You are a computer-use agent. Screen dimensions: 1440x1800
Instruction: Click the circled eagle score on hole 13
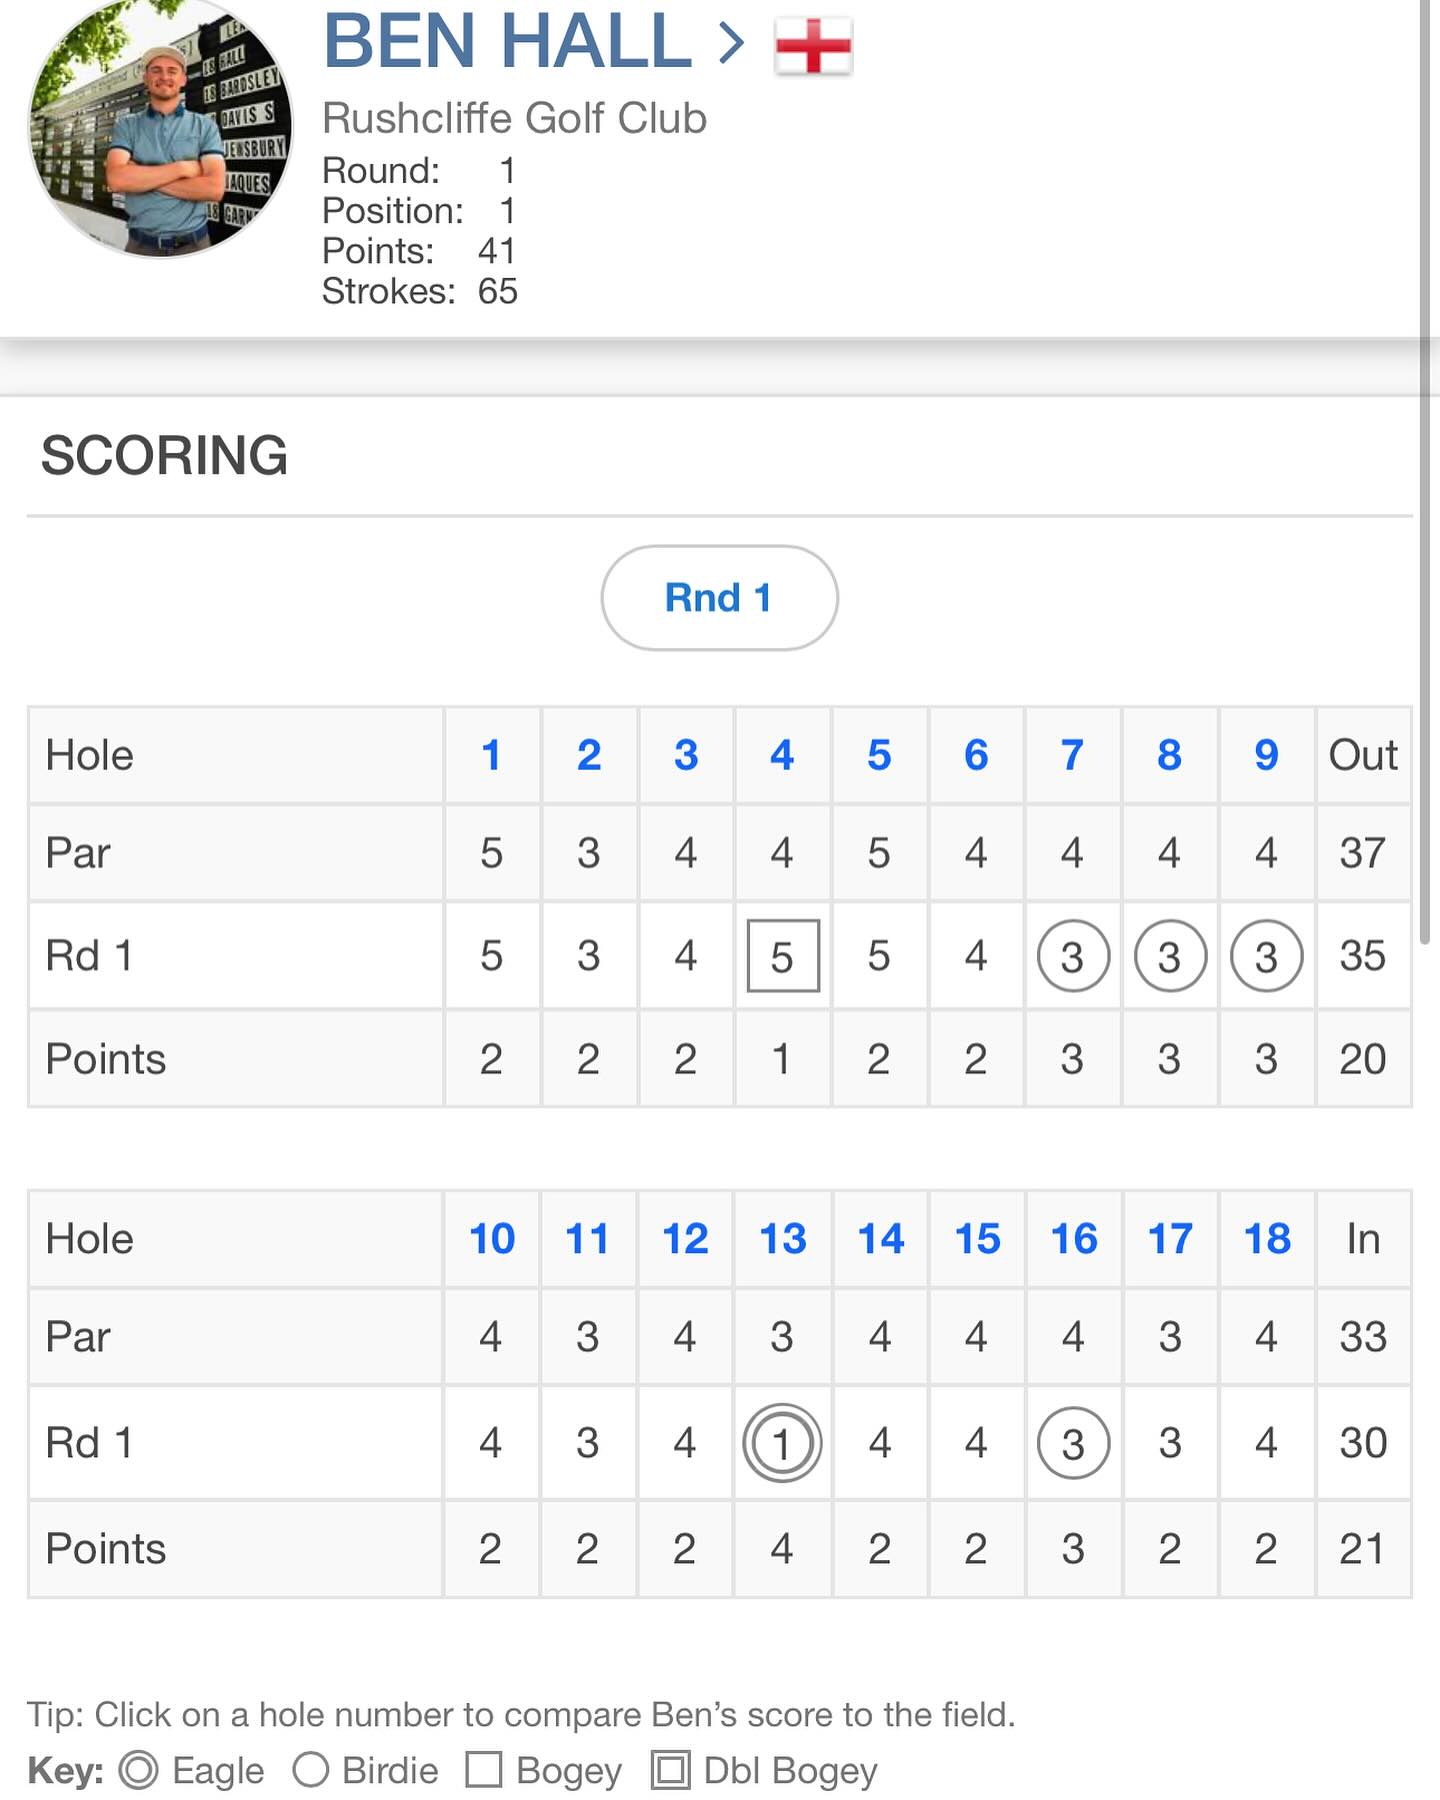[782, 1443]
